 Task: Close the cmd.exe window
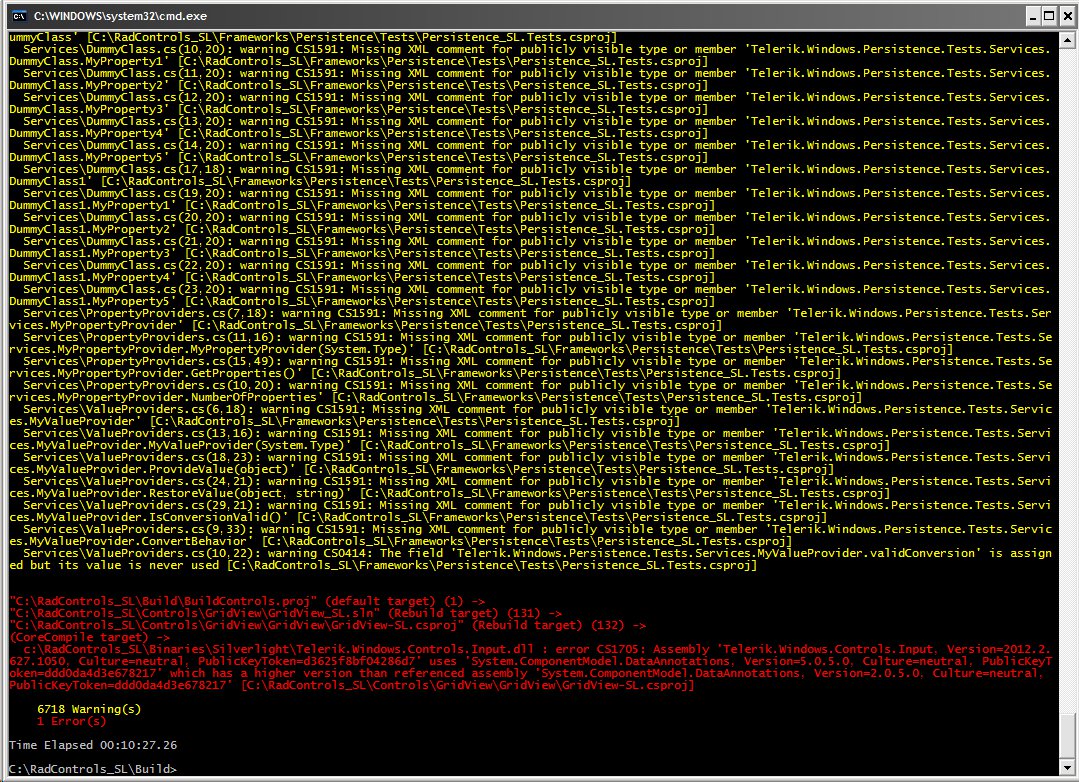coord(1066,16)
